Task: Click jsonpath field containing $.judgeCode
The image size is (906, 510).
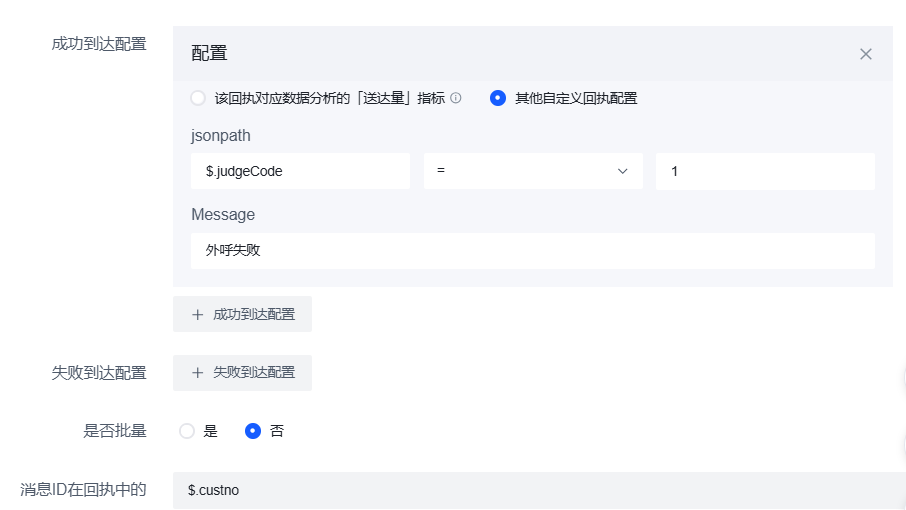Action: tap(300, 171)
